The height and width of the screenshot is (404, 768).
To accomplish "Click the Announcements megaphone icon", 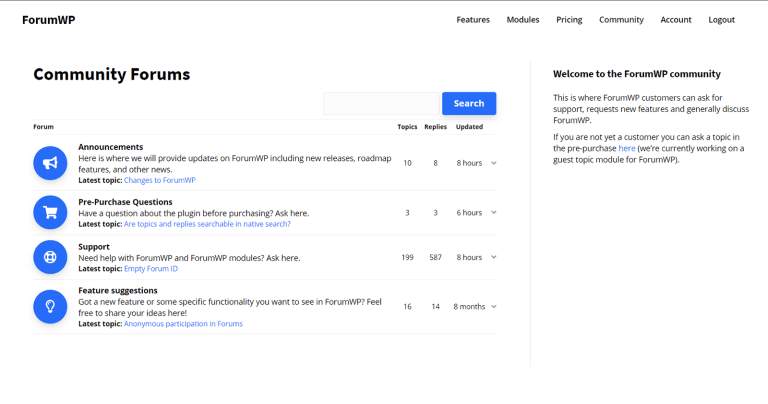I will [50, 163].
